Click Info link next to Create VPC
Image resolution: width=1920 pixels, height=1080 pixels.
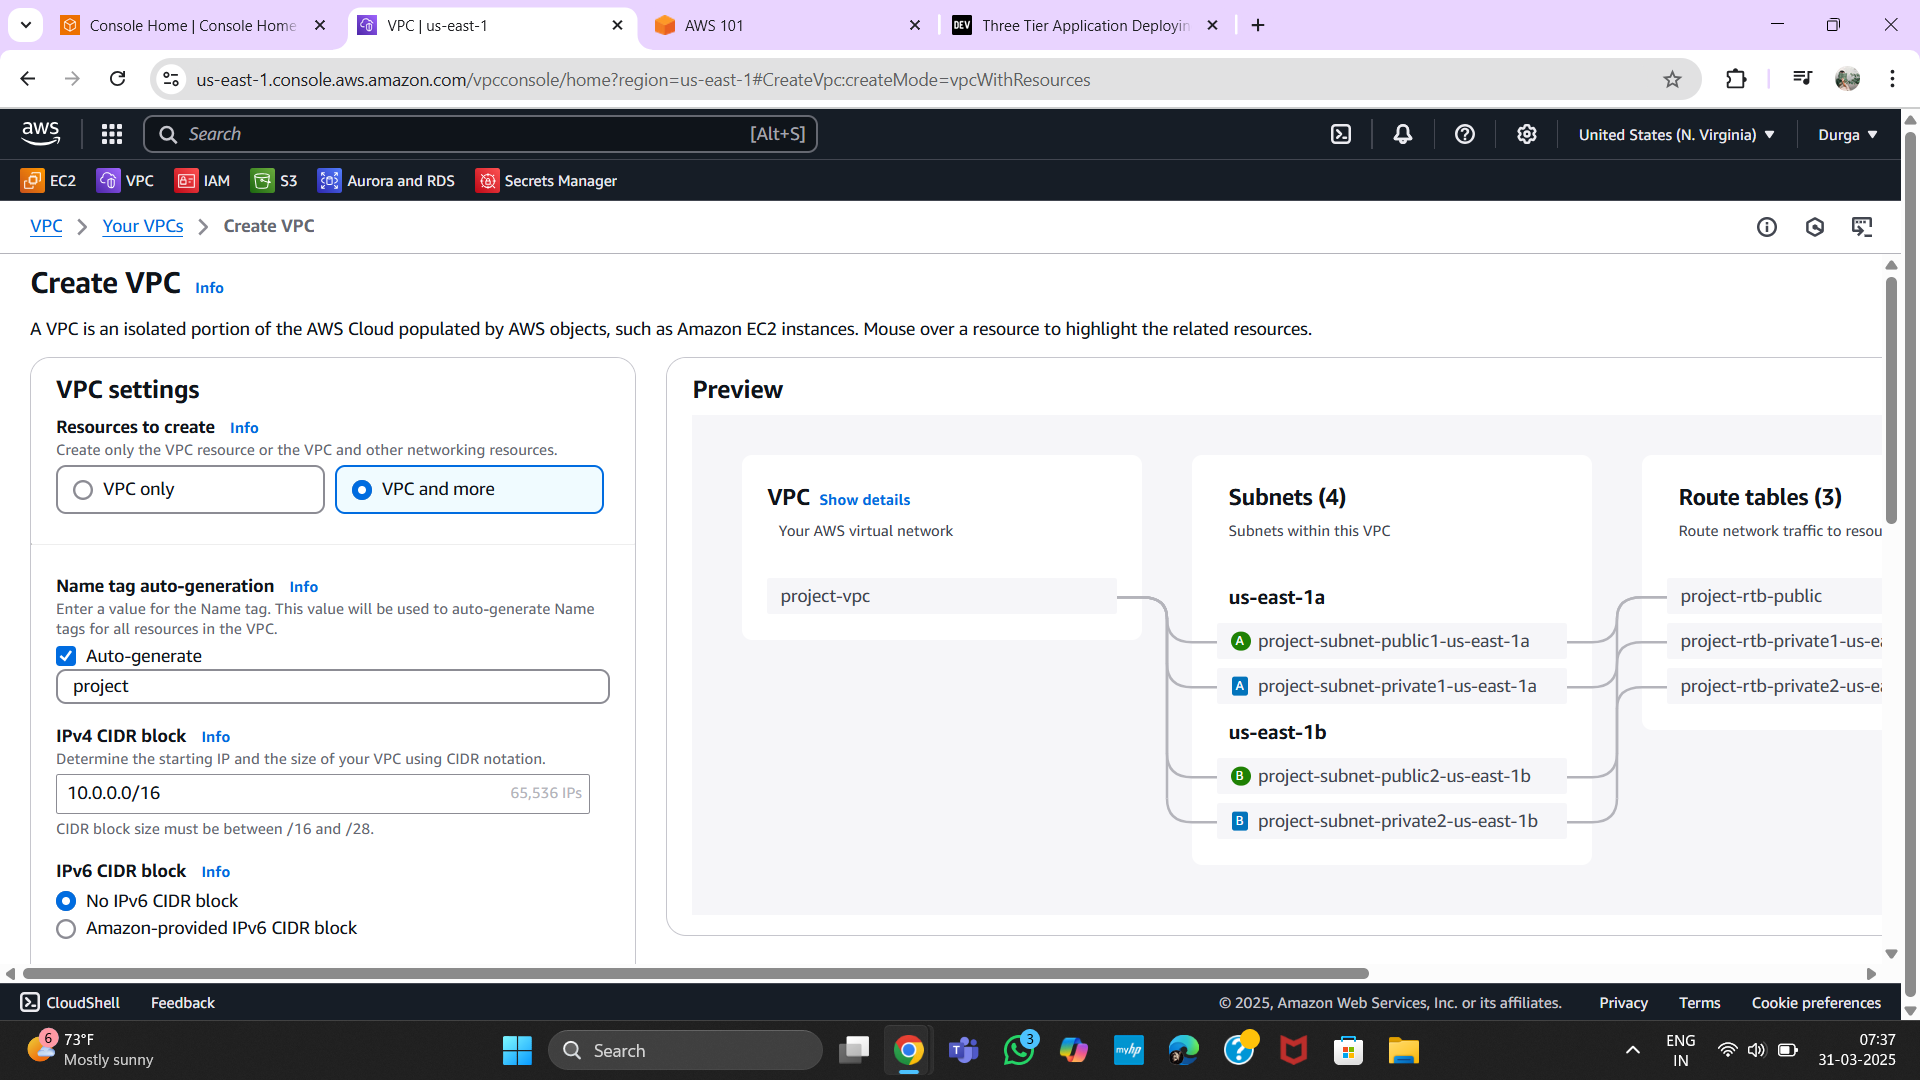pyautogui.click(x=209, y=288)
